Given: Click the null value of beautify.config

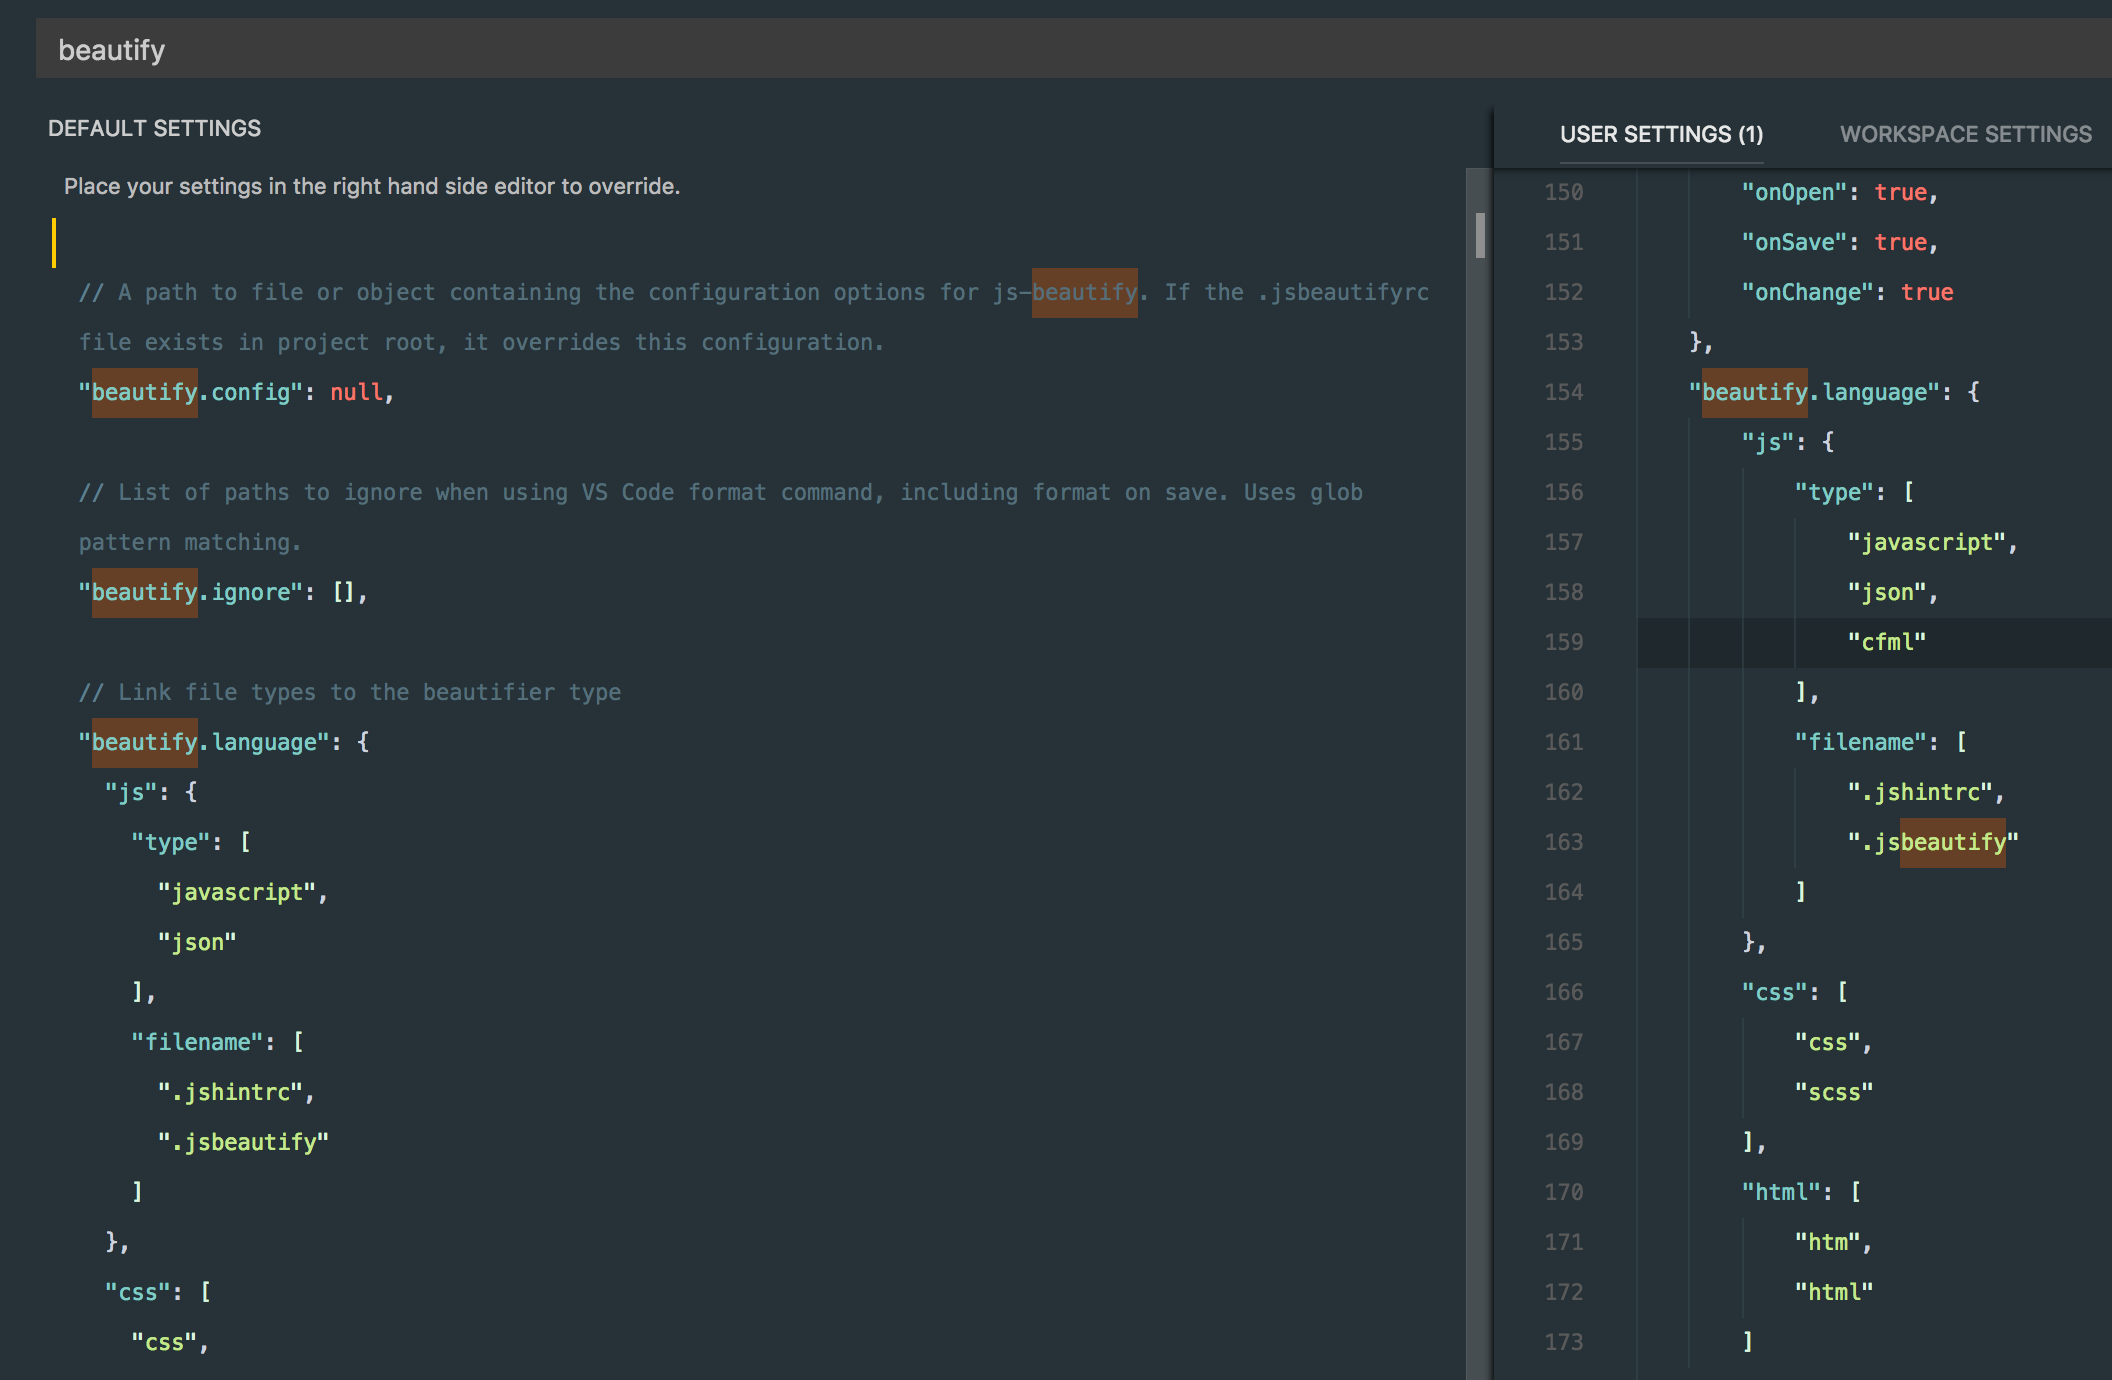Looking at the screenshot, I should 356,392.
